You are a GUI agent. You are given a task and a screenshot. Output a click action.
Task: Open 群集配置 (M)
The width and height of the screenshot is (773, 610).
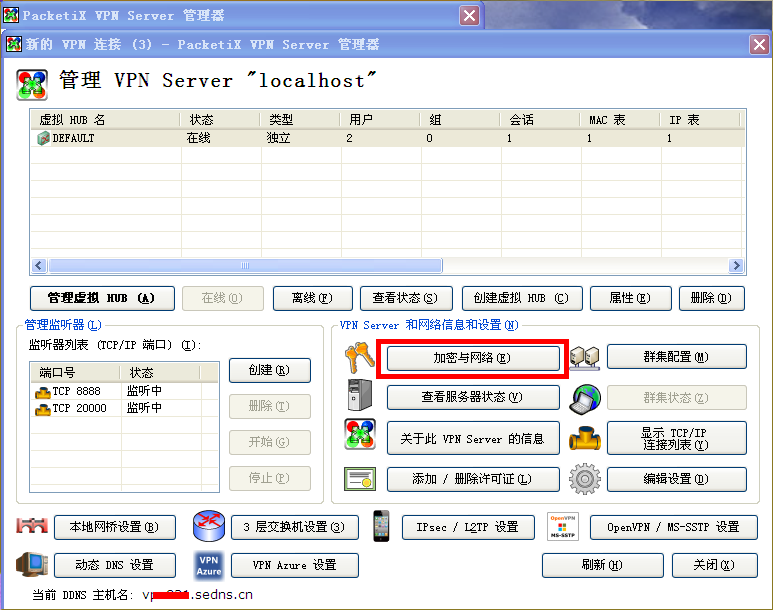pyautogui.click(x=677, y=357)
